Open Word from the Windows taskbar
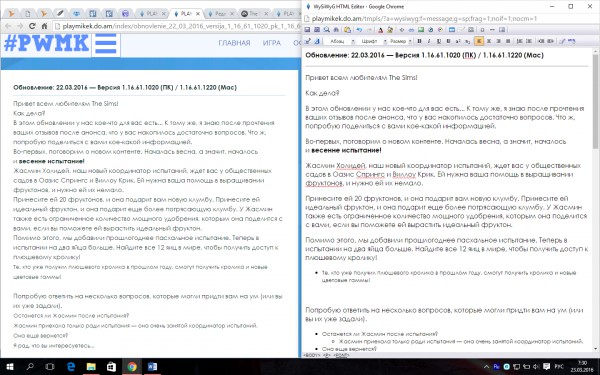600x375 pixels. (x=152, y=367)
